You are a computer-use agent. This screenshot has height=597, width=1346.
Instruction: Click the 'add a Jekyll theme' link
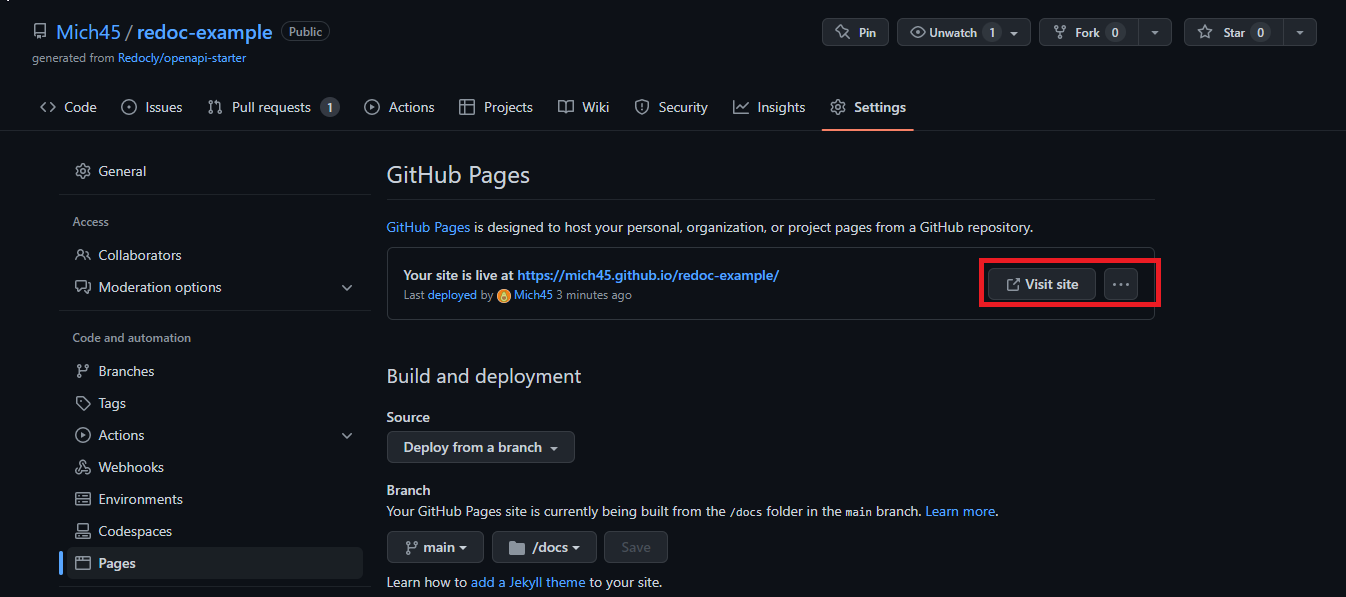click(x=528, y=582)
